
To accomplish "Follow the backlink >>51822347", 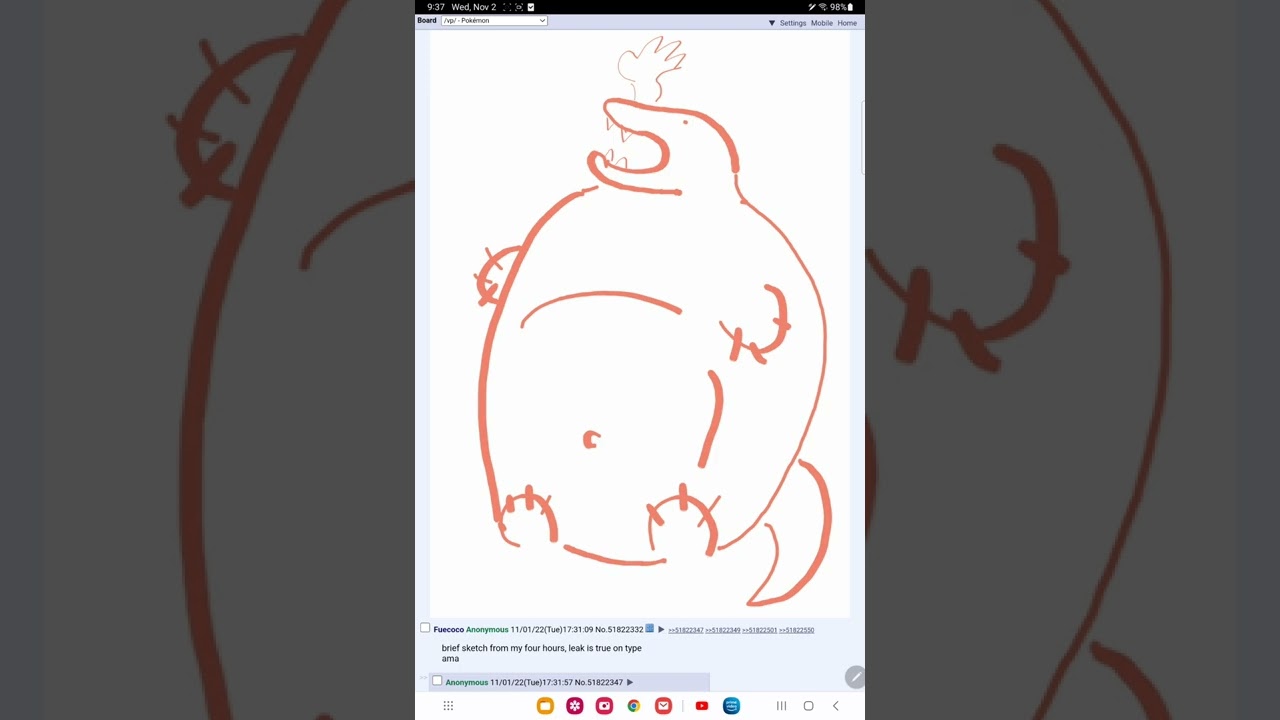I will point(685,630).
